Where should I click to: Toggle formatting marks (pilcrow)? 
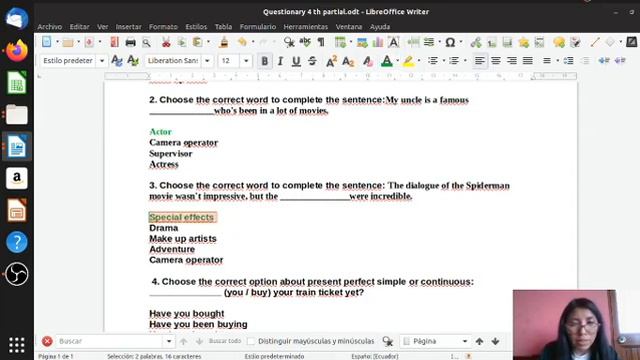321,42
